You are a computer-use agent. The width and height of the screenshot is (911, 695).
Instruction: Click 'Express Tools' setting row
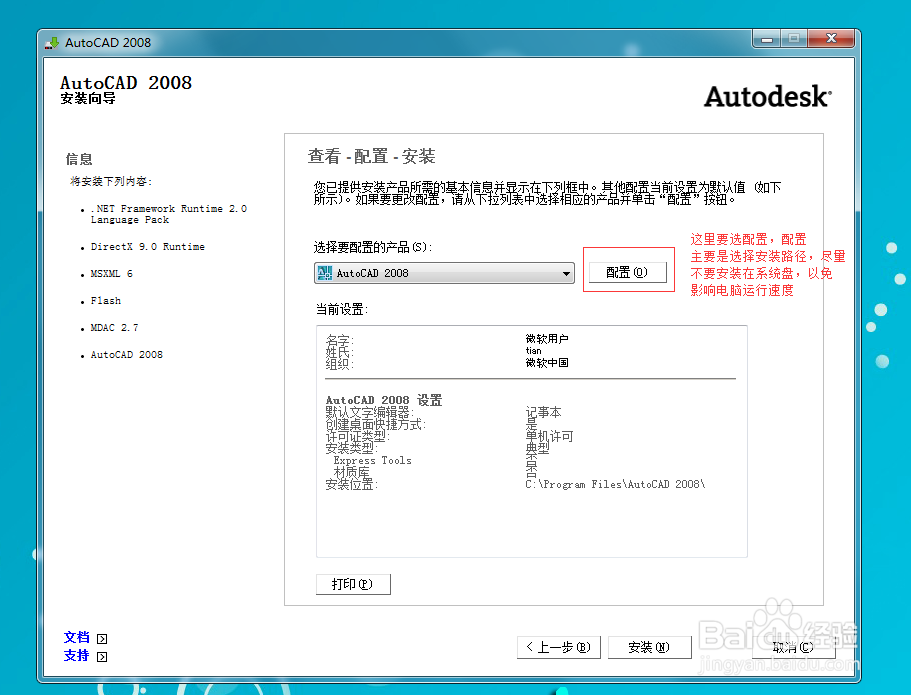[x=372, y=460]
